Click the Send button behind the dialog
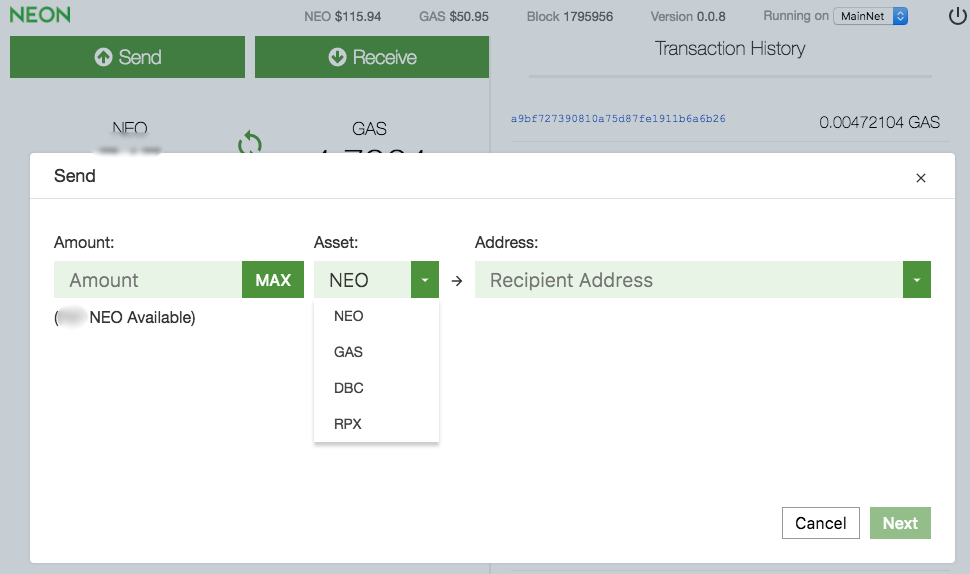Viewport: 970px width, 574px height. [127, 57]
